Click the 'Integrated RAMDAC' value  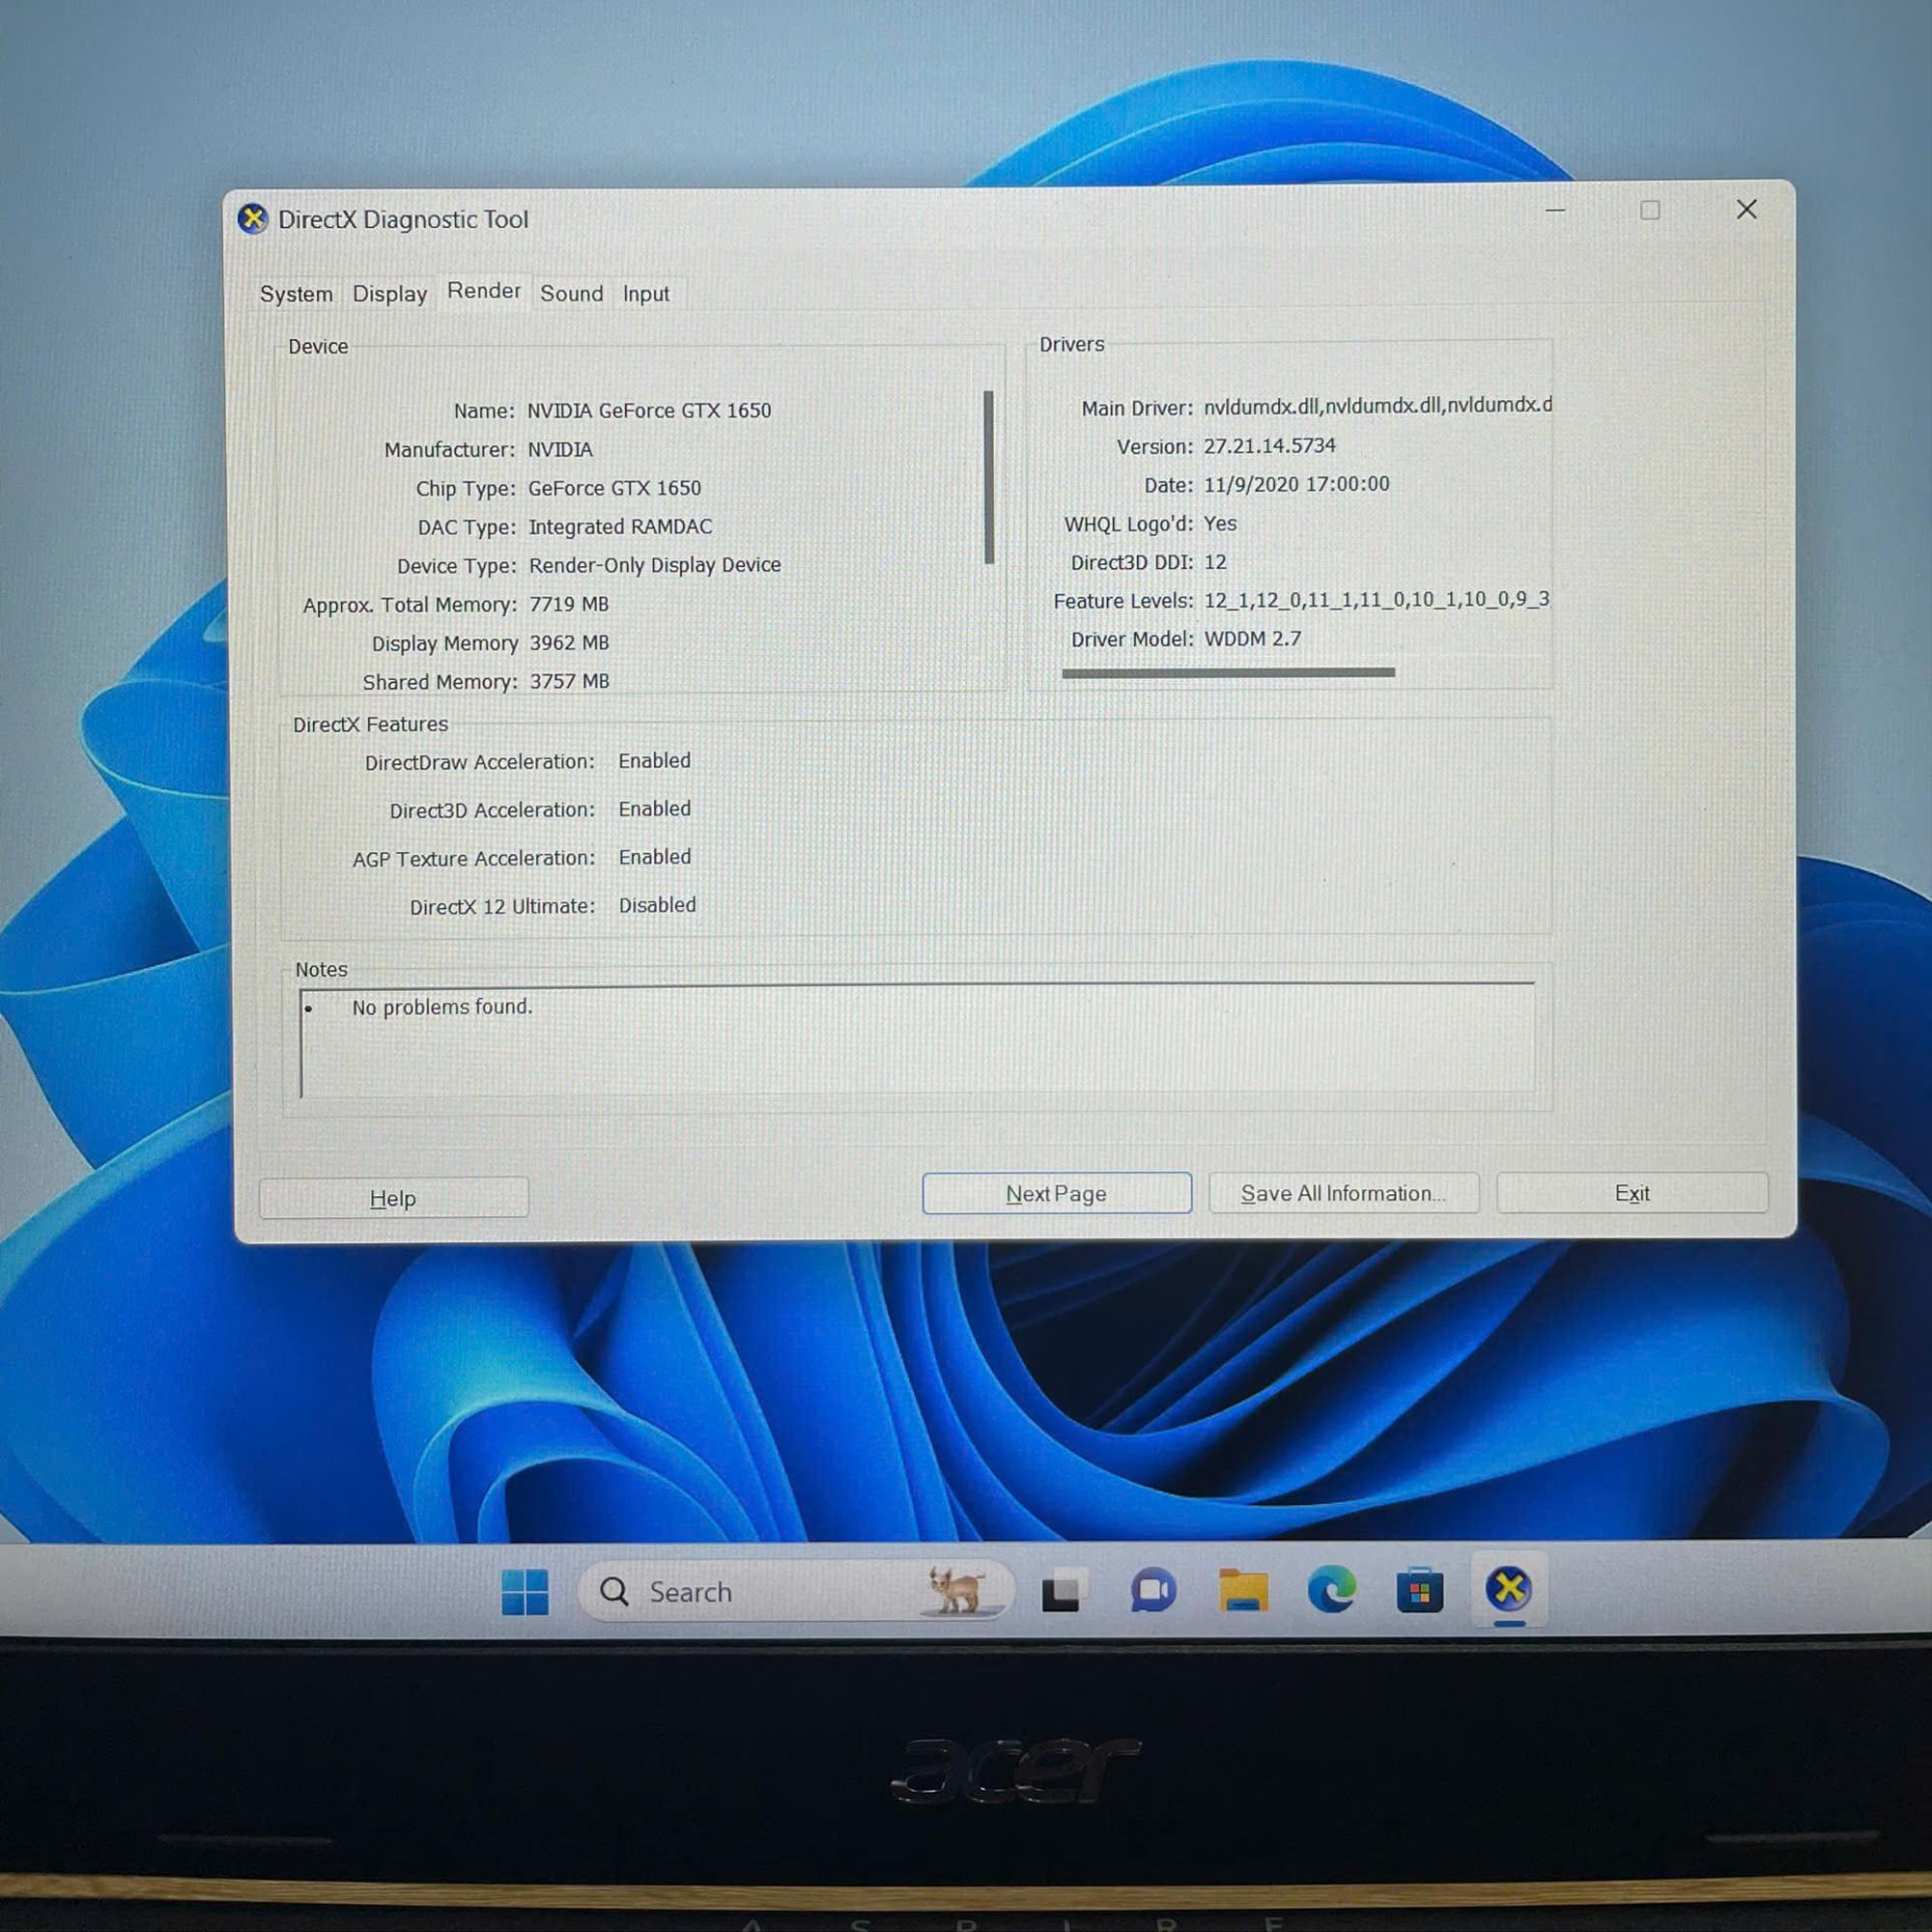[x=620, y=527]
